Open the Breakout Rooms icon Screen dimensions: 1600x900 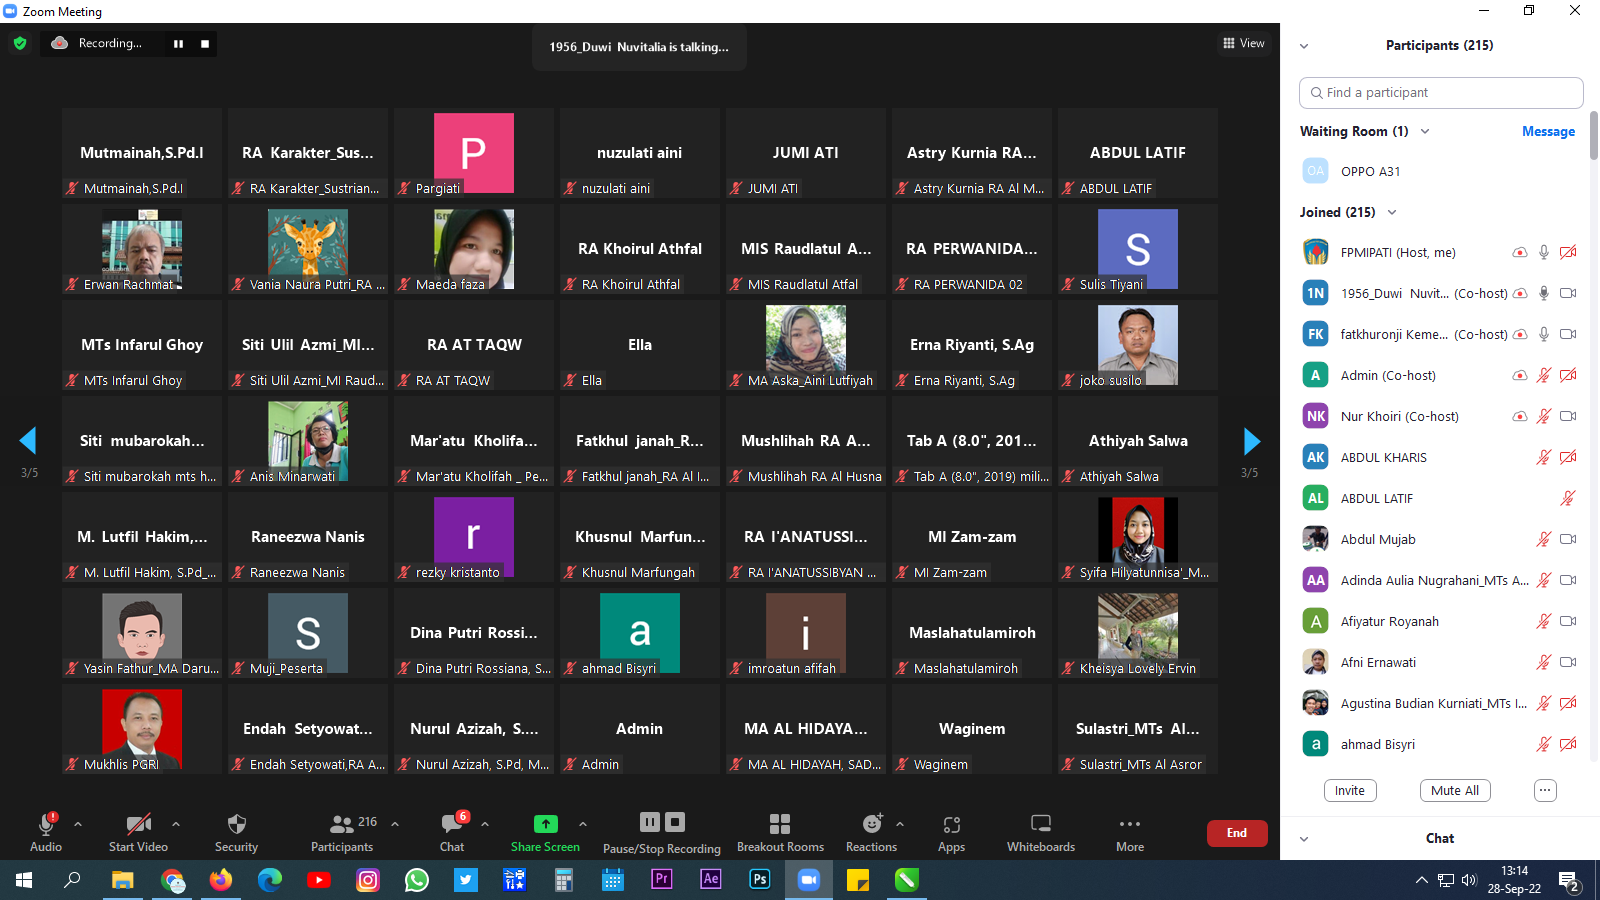pyautogui.click(x=780, y=825)
